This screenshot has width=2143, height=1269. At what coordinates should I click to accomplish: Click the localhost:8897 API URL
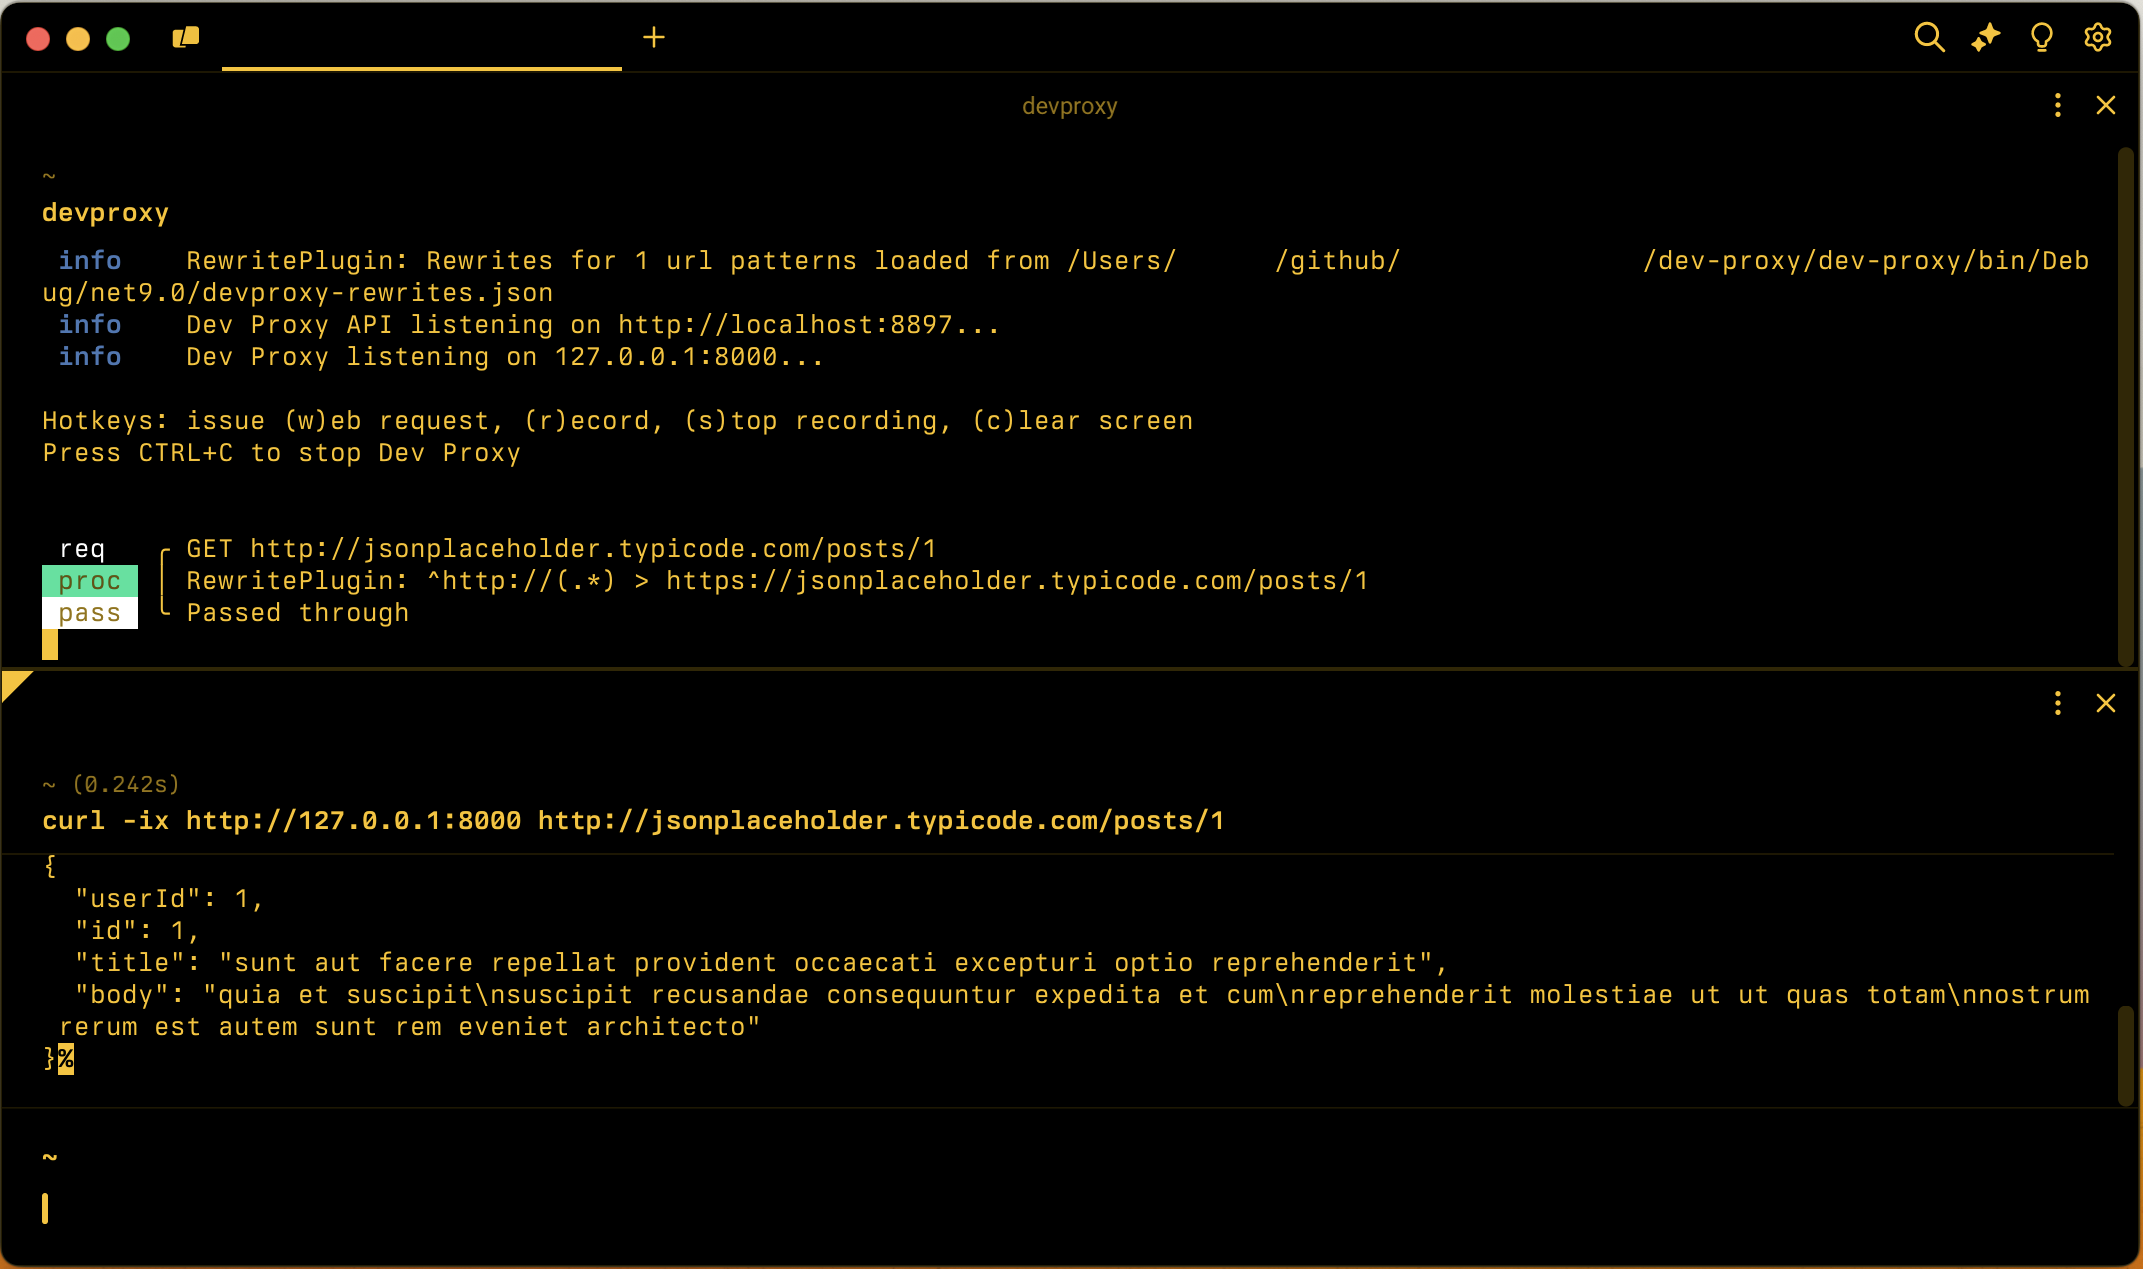click(x=785, y=325)
